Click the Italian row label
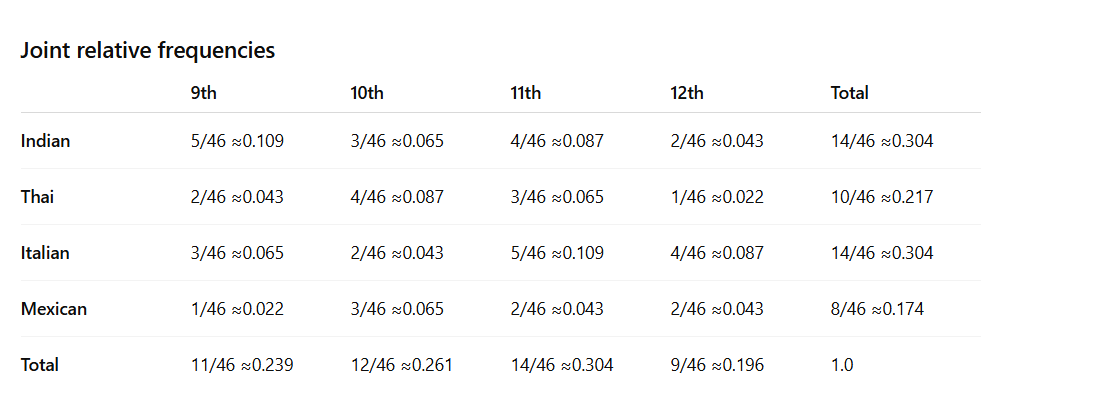The width and height of the screenshot is (1100, 408). click(x=45, y=253)
